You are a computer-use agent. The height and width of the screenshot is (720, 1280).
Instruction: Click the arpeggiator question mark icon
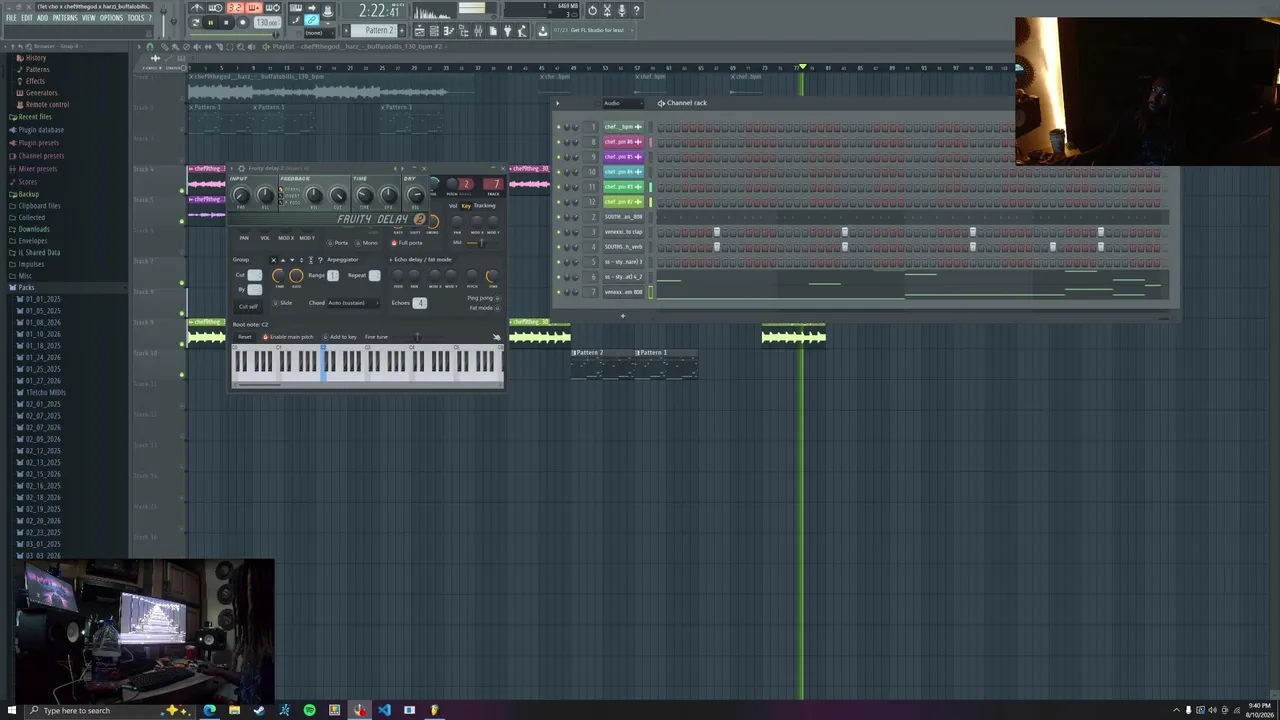[x=320, y=260]
